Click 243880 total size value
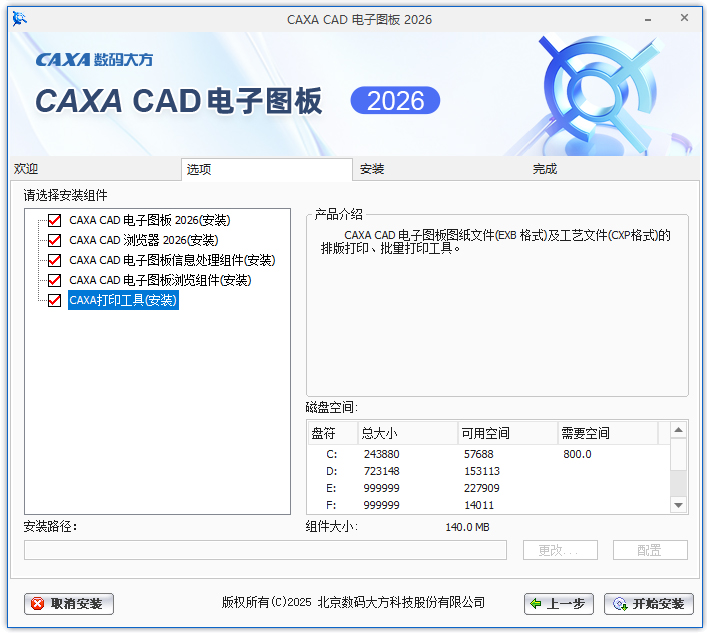 [381, 454]
